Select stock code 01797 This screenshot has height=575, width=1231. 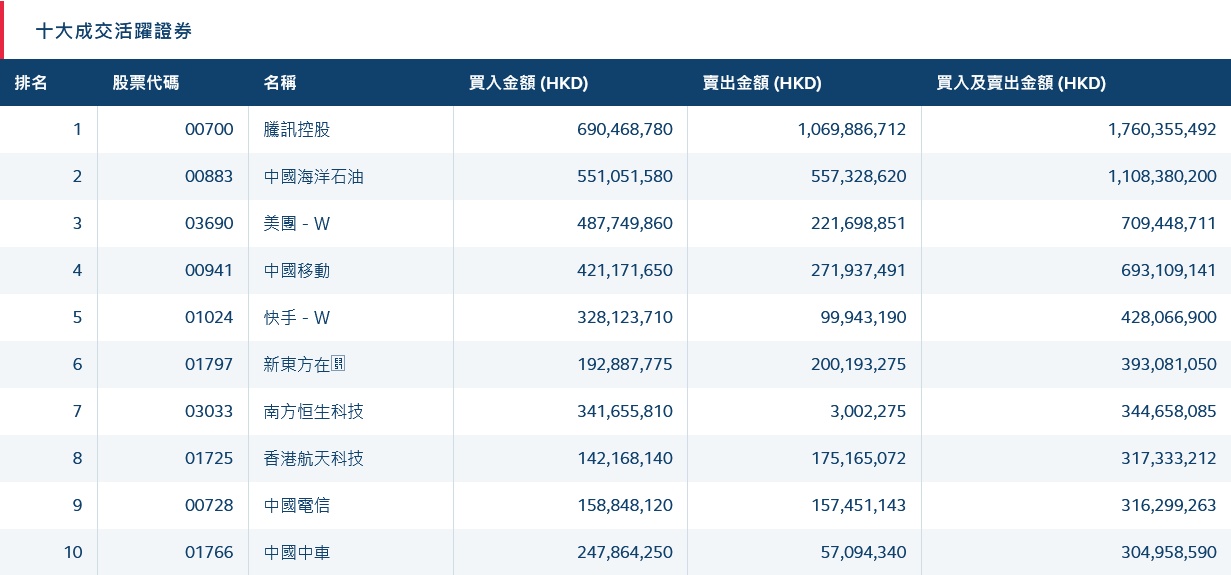point(209,364)
